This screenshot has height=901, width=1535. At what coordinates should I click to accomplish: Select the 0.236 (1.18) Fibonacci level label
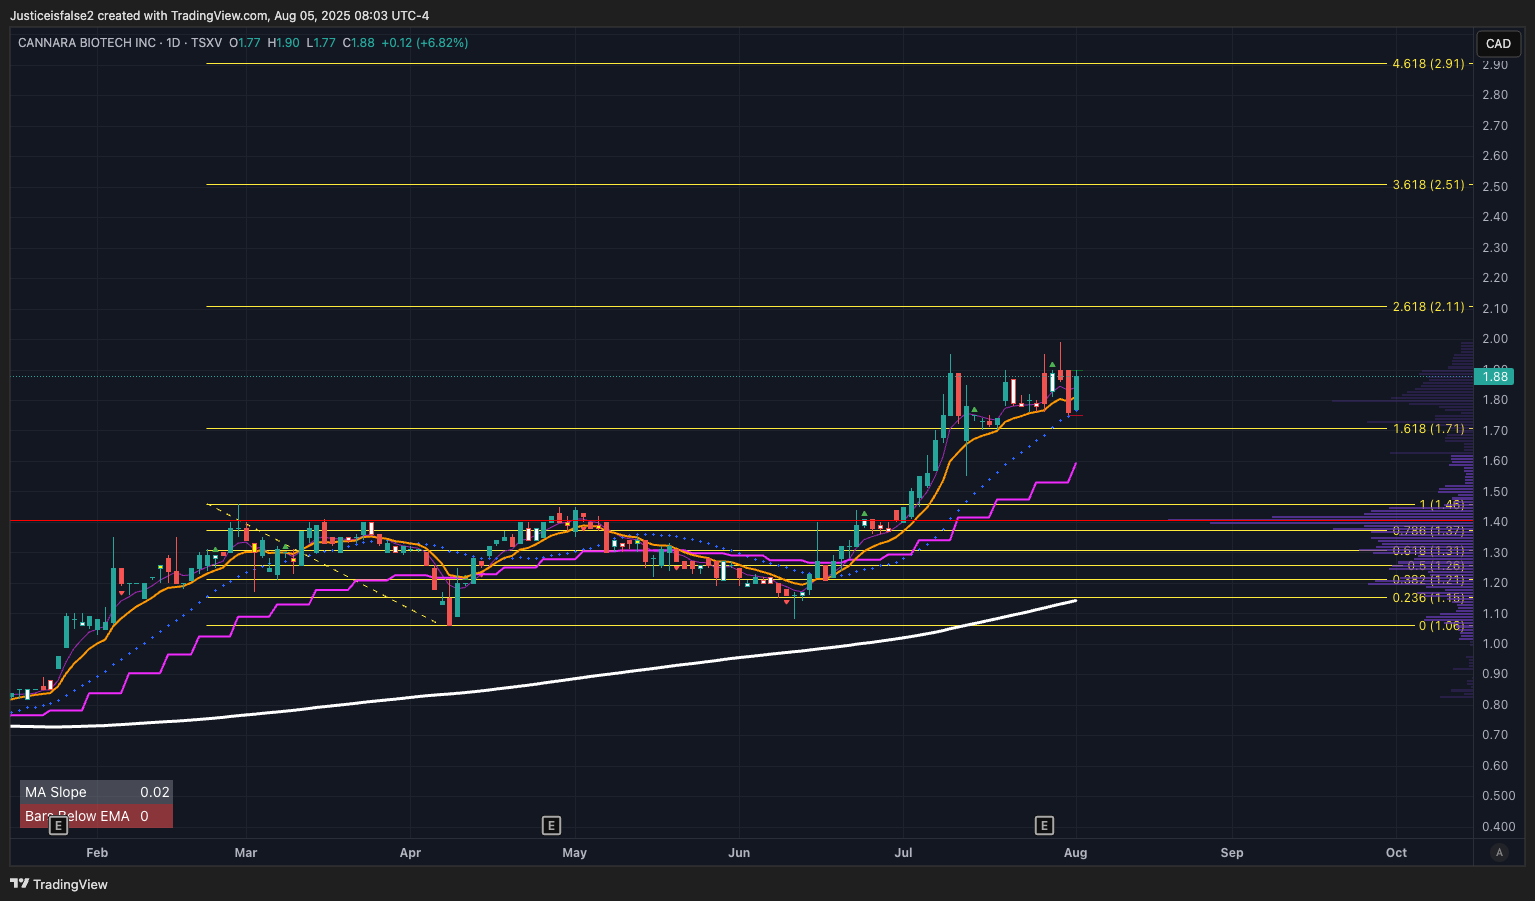(1428, 597)
